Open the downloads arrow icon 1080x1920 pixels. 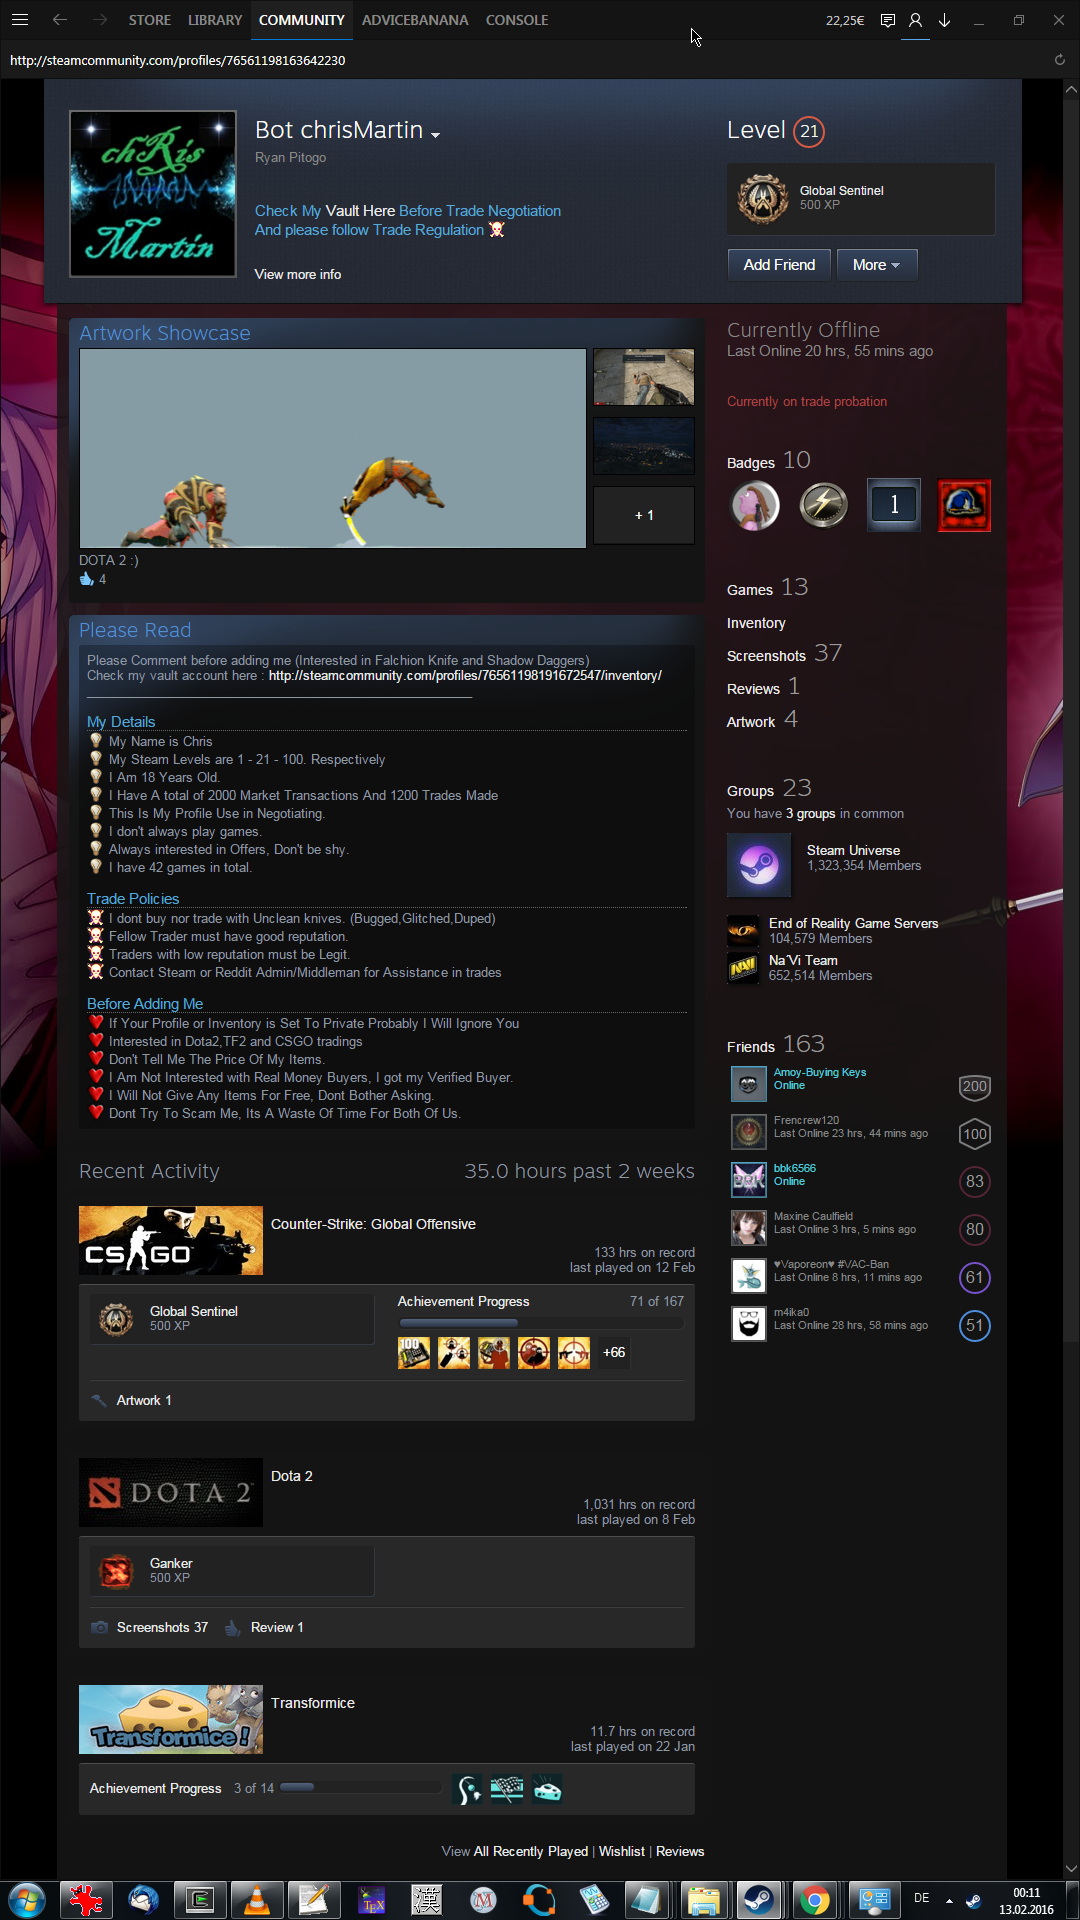point(944,20)
